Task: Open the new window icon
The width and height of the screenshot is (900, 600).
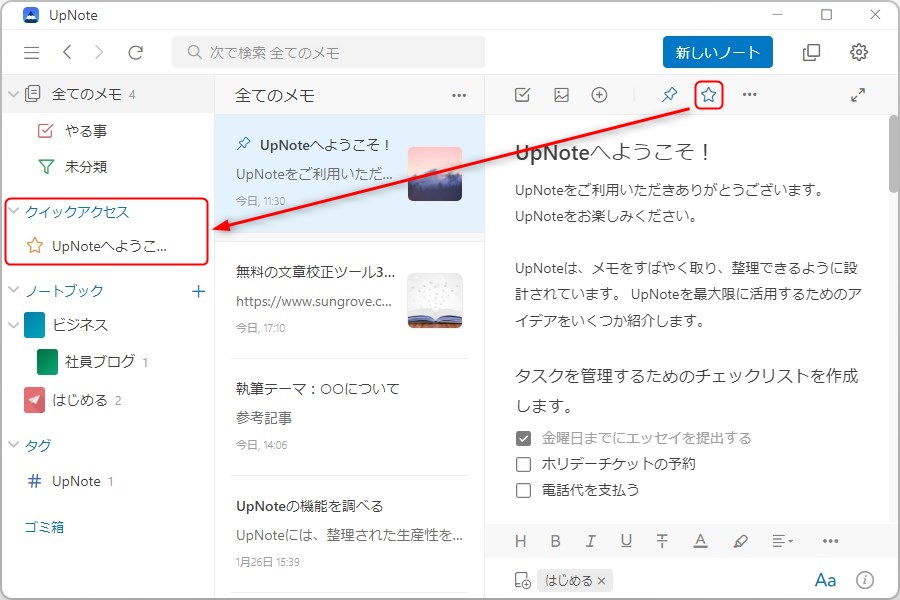Action: pos(811,52)
